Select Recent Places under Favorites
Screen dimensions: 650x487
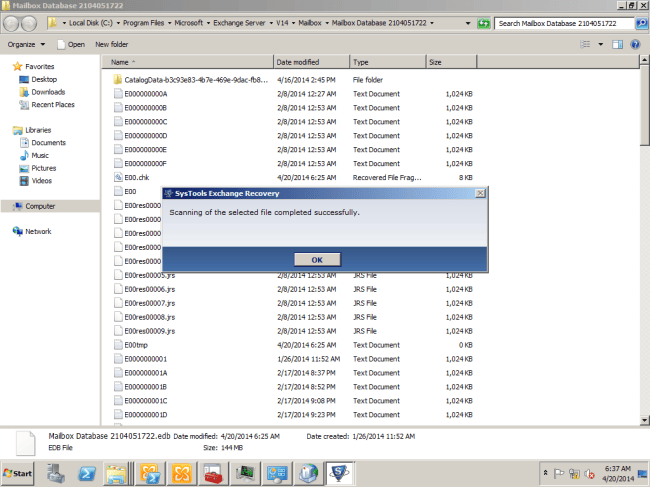point(53,105)
